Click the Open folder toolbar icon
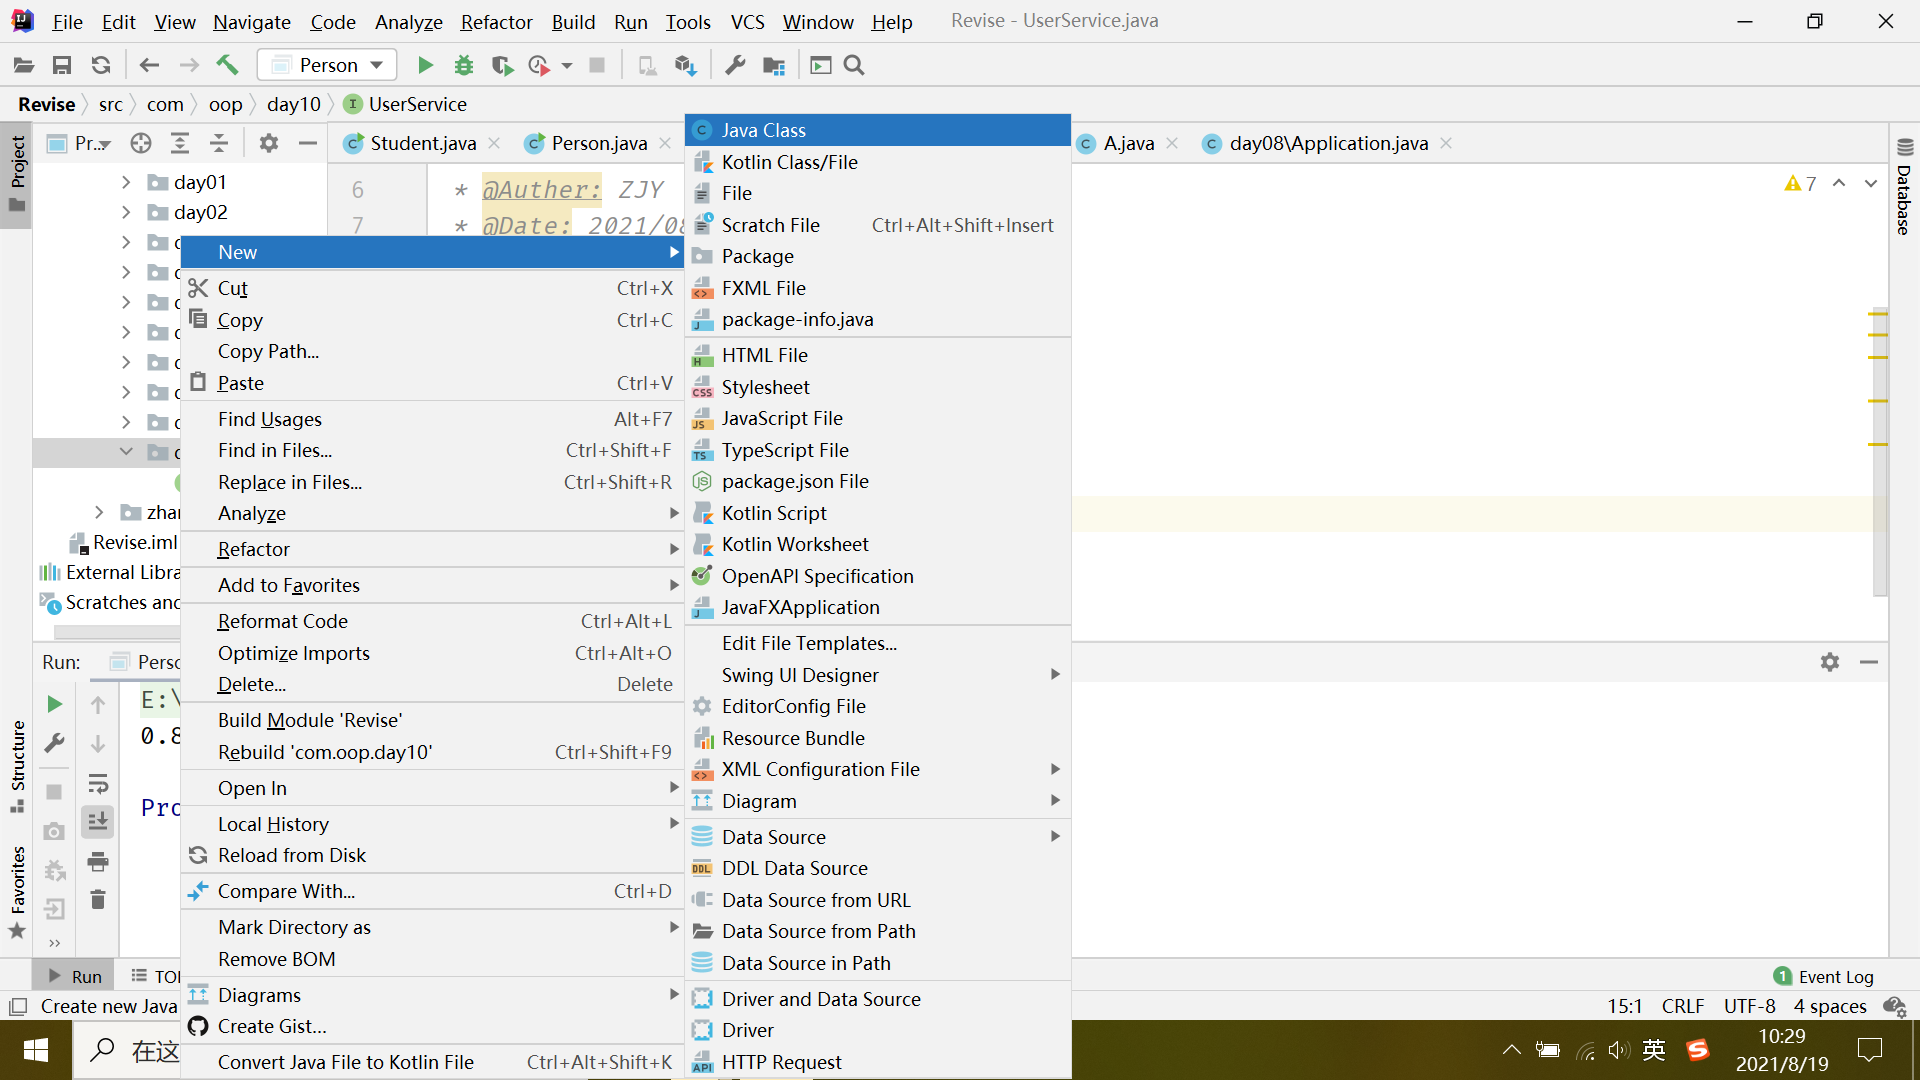1920x1080 pixels. (x=24, y=65)
